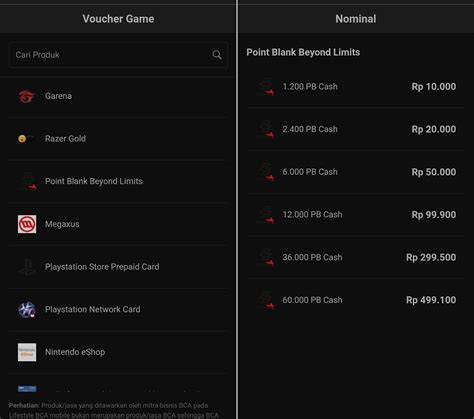The width and height of the screenshot is (474, 419).
Task: Choose the 60.000 PB Cash package
Action: tap(356, 300)
